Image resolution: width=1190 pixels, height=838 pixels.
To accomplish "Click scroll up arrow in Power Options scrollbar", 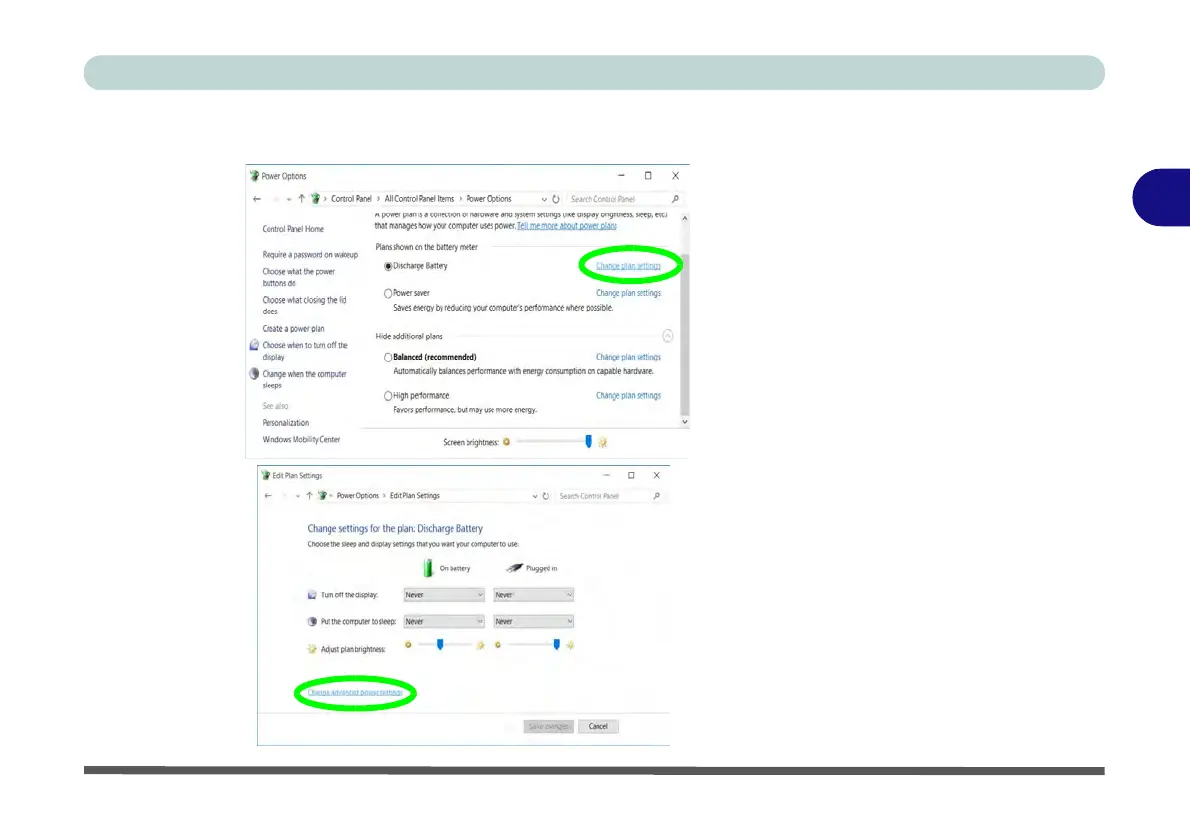I will click(685, 219).
